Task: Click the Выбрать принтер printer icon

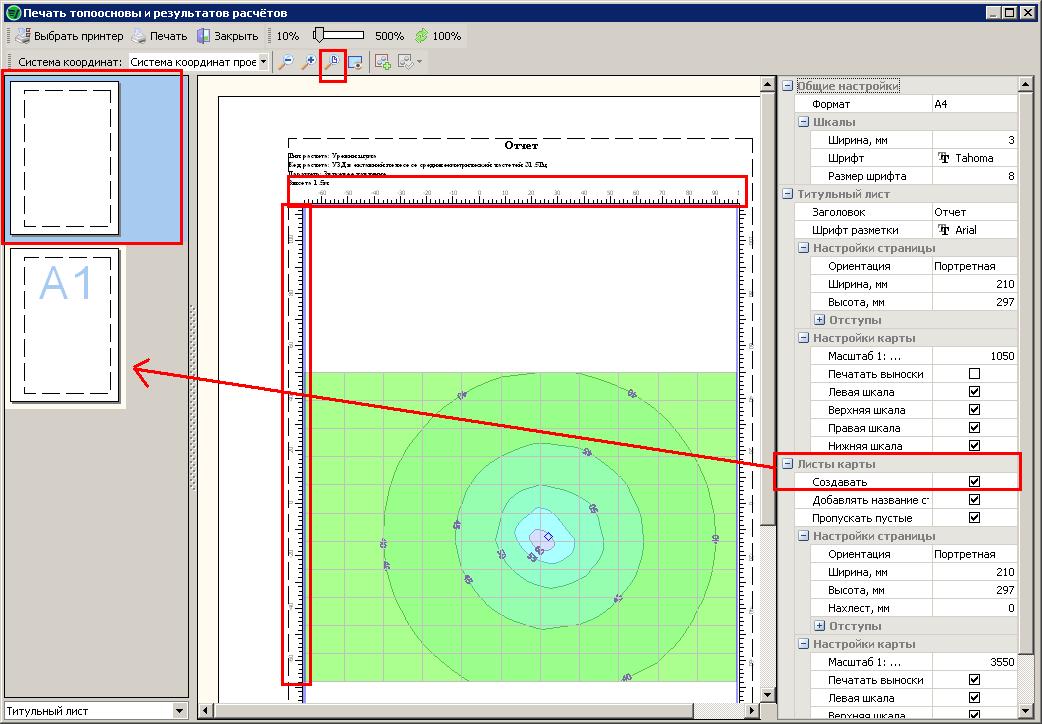Action: (21, 36)
